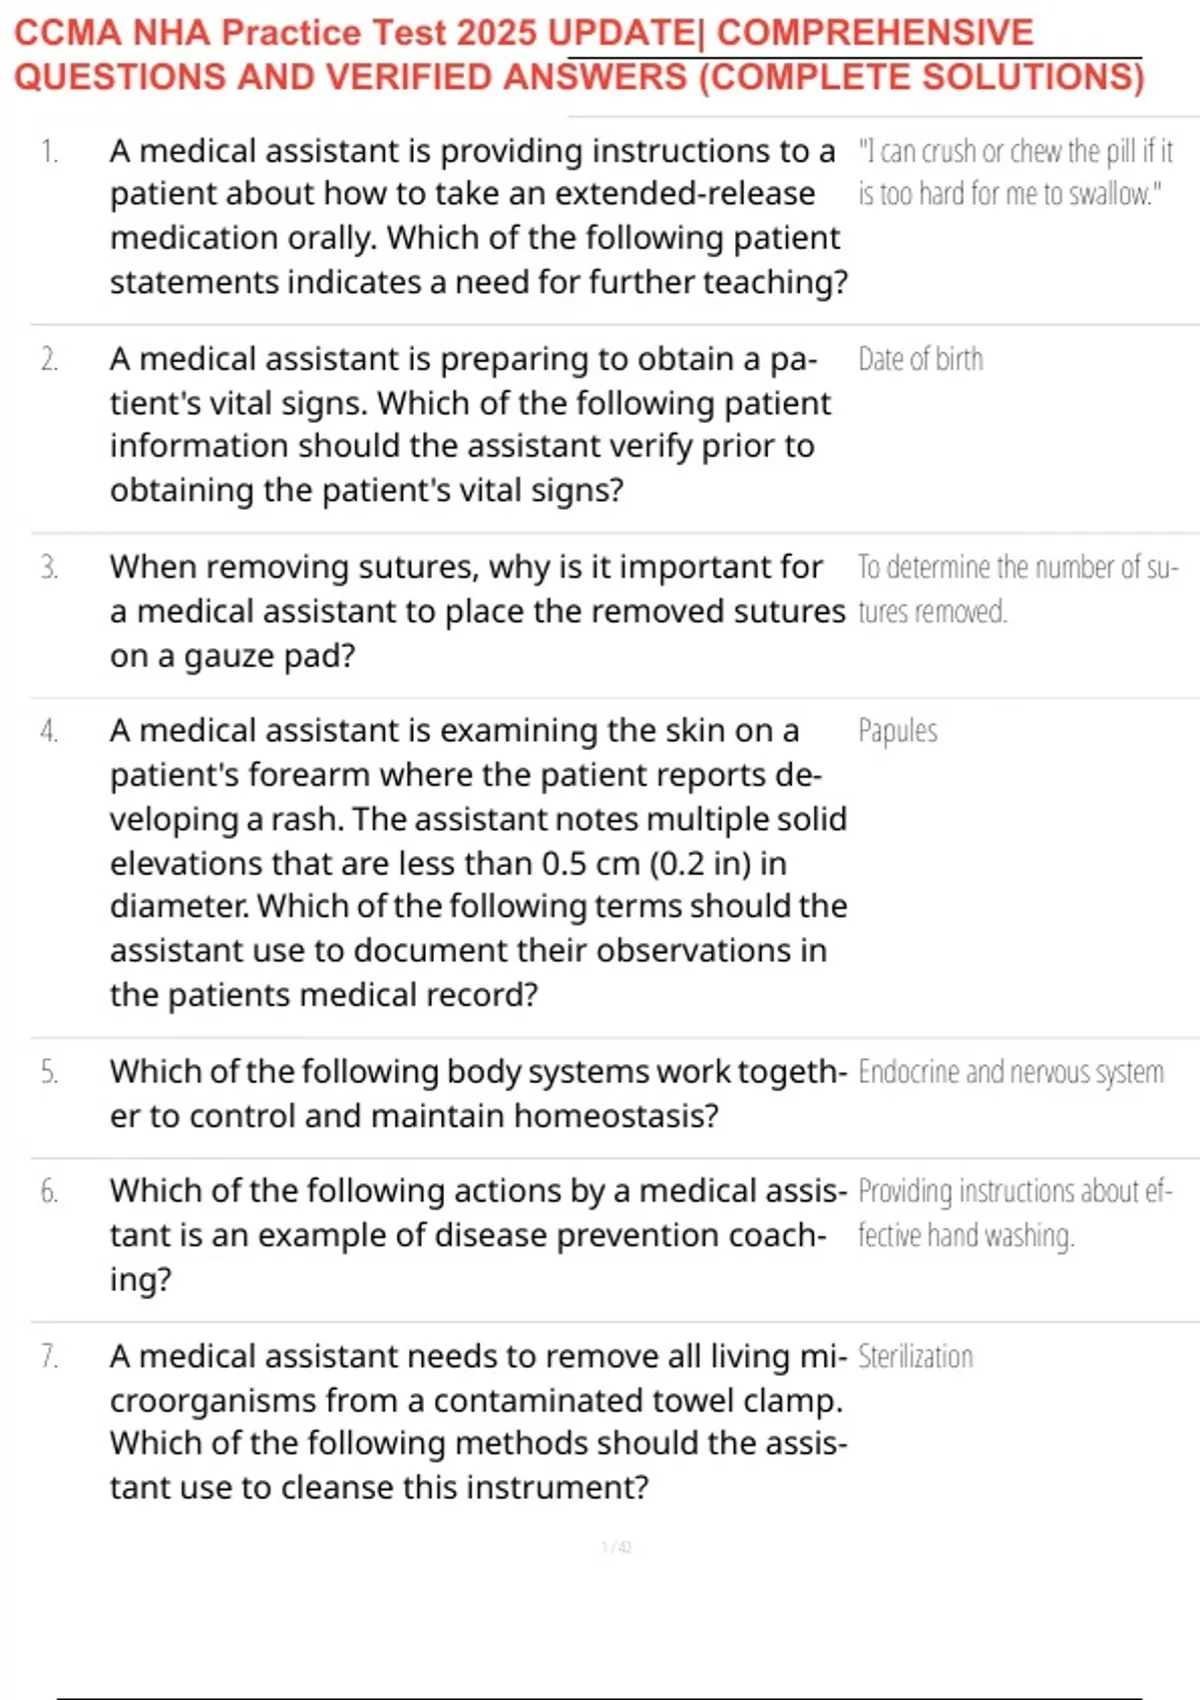Select the "Sterilization" answer
The image size is (1200, 1700).
tap(915, 1357)
